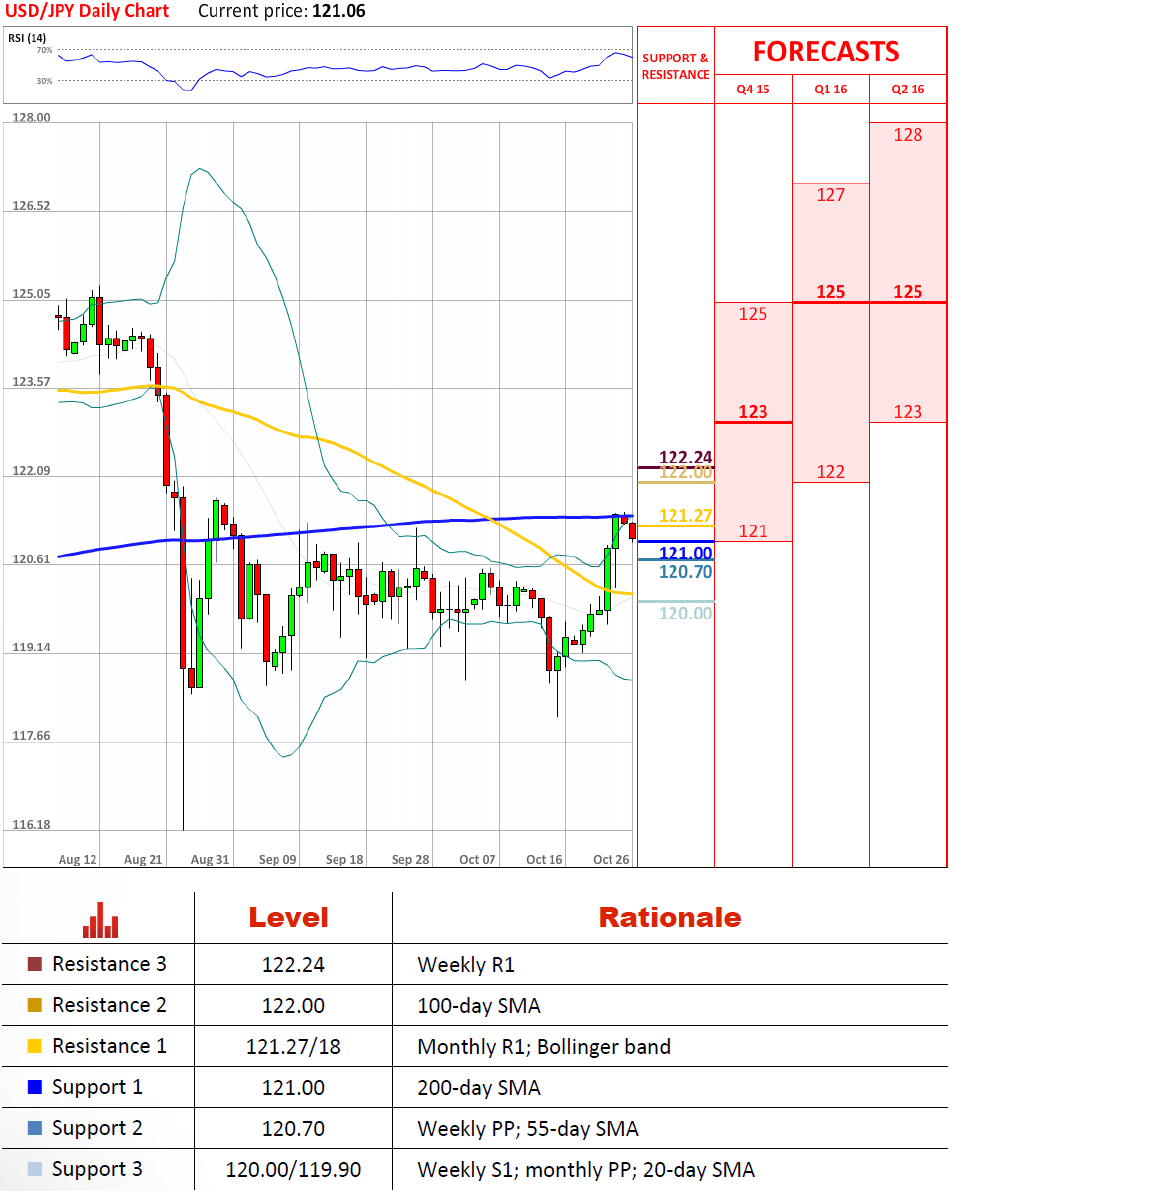
Task: Click the Oct 26 date axis label
Action: [x=611, y=860]
